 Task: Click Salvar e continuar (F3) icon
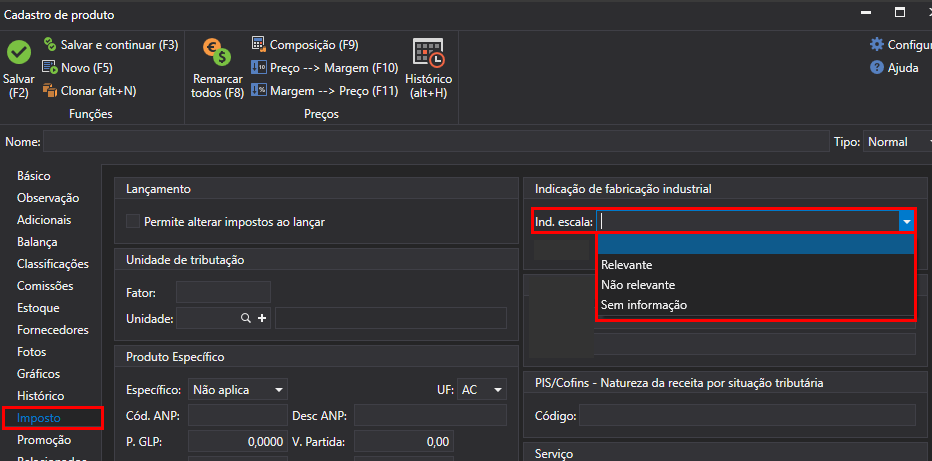[x=50, y=45]
